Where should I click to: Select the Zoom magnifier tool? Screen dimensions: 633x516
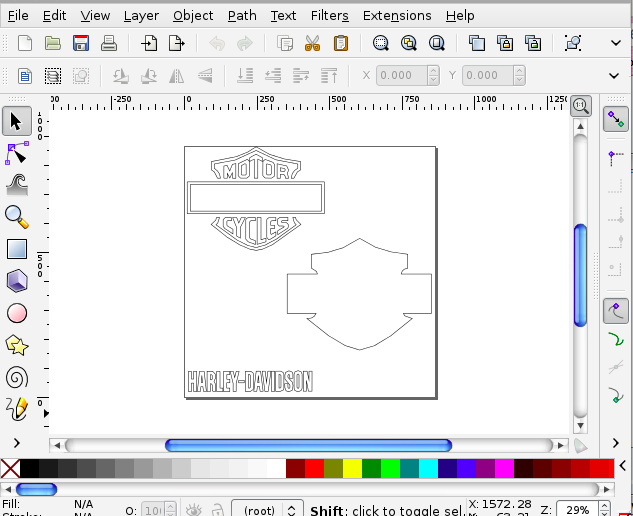[17, 217]
